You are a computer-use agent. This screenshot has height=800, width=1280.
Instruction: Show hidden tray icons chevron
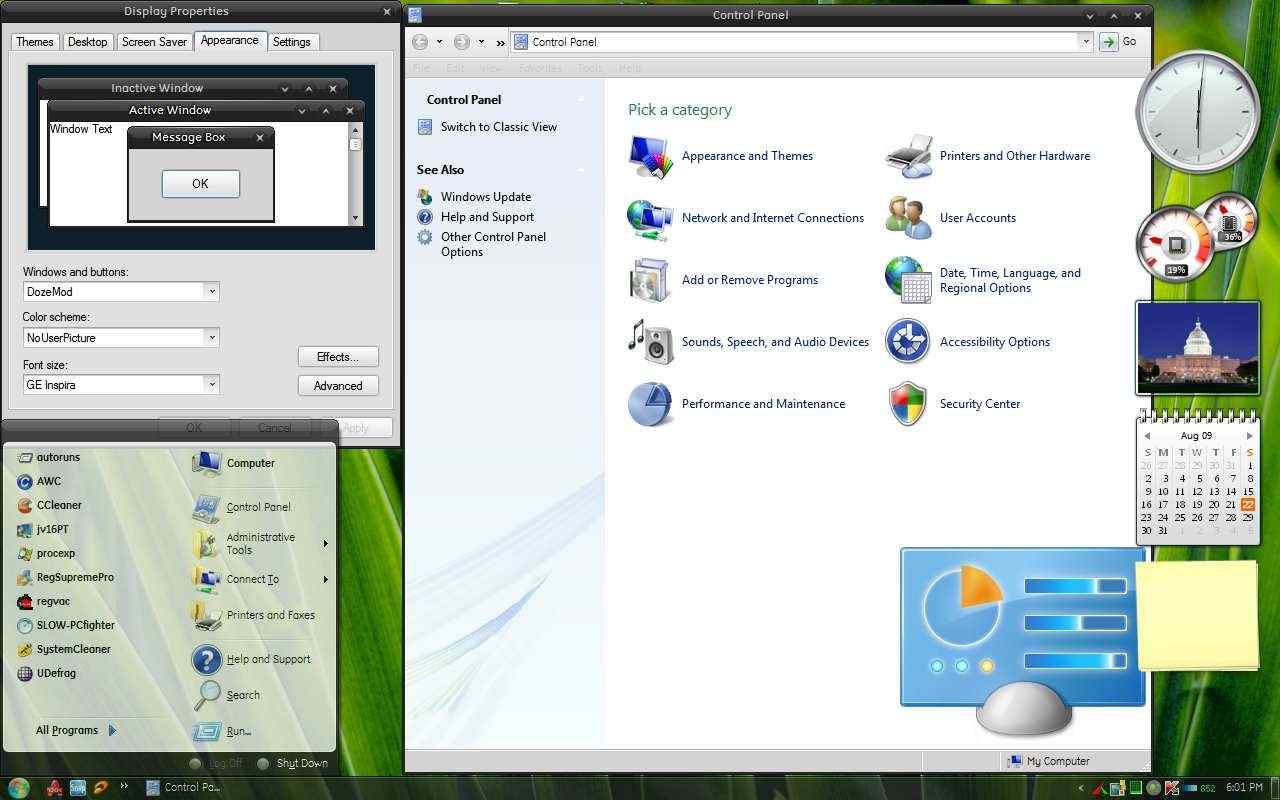click(1081, 788)
